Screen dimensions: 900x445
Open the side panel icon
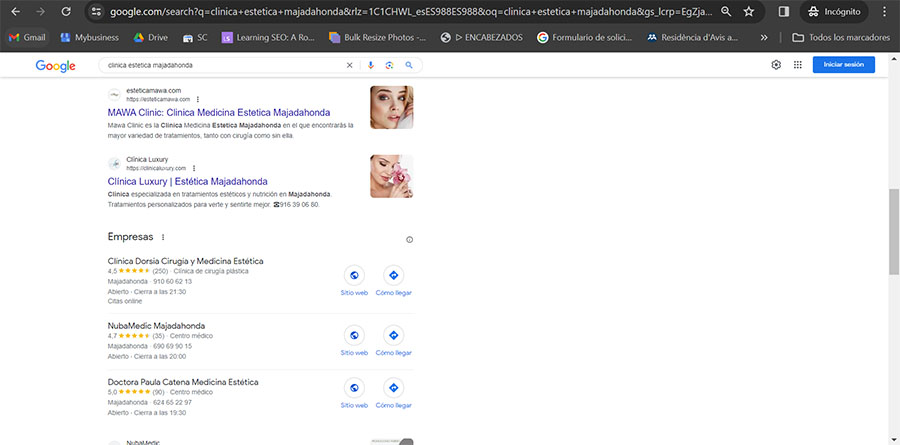pos(783,11)
